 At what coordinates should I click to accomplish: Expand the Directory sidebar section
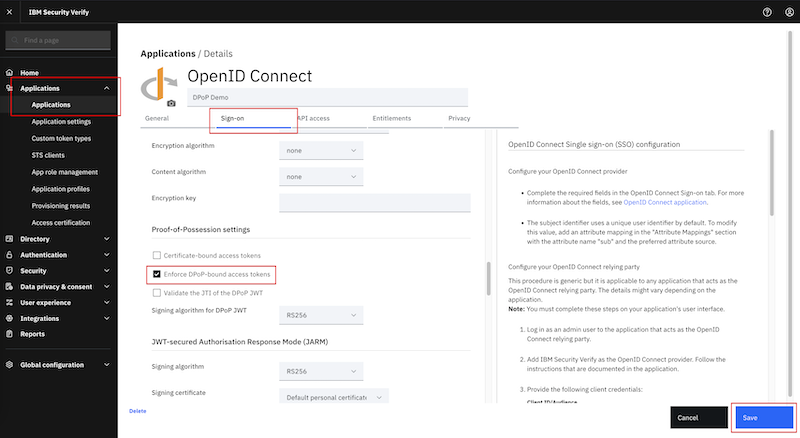(x=58, y=239)
